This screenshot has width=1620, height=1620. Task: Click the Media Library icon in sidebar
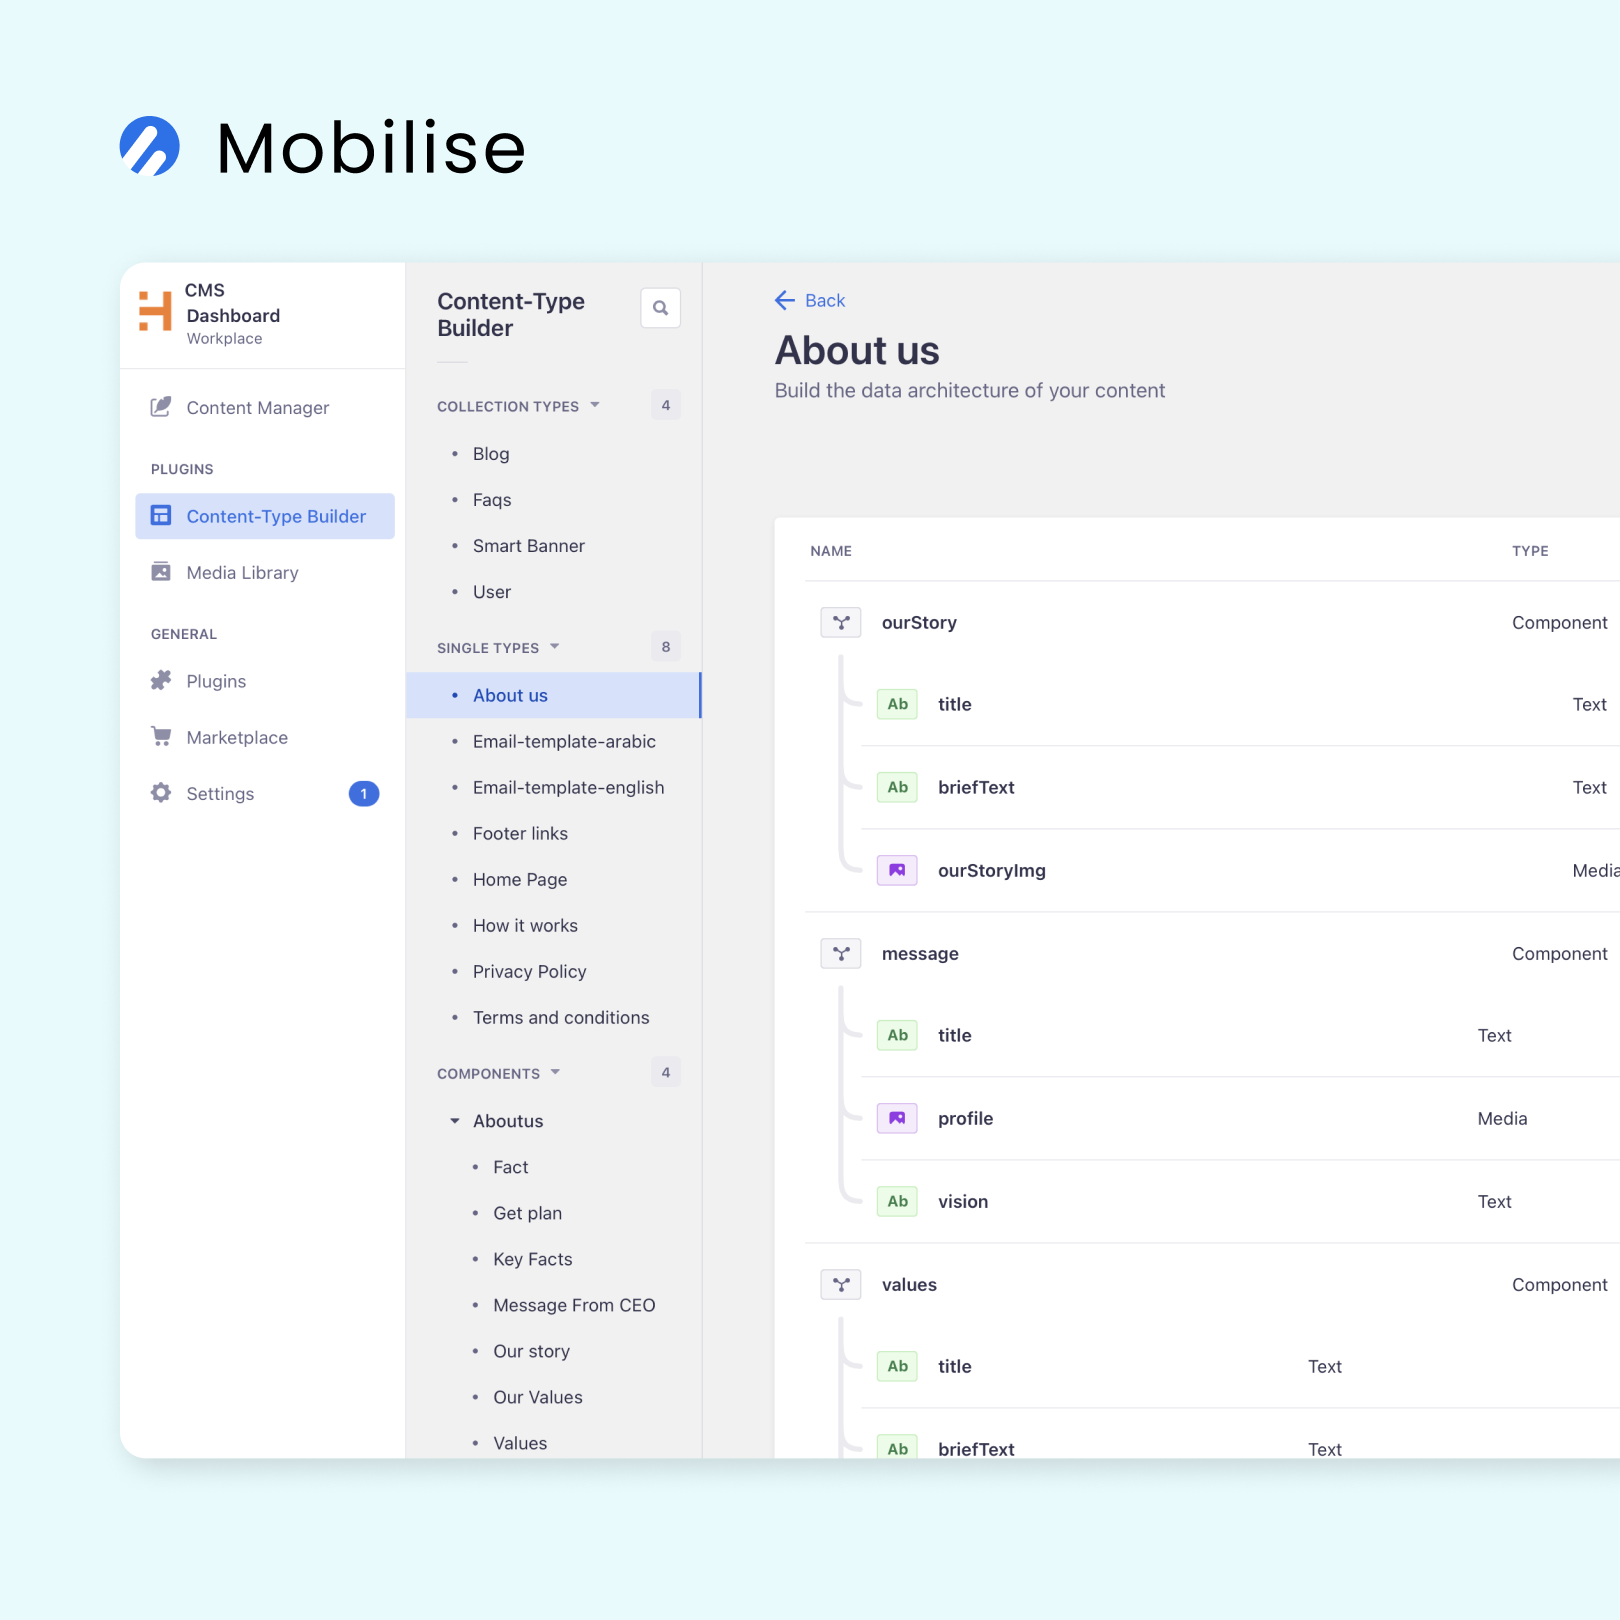coord(160,572)
